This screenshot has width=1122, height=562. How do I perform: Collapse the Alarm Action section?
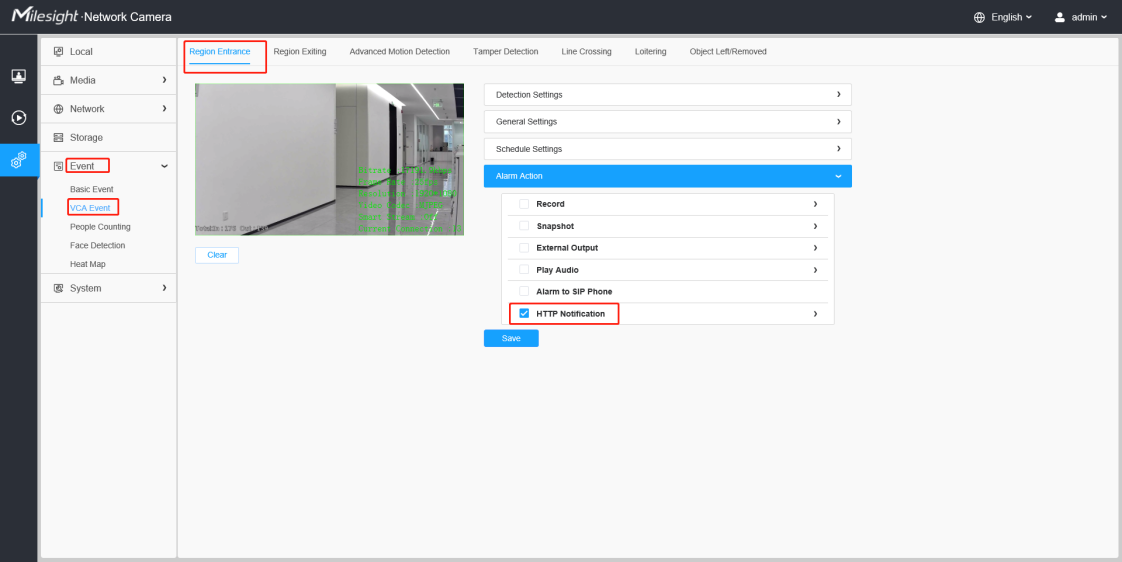668,176
